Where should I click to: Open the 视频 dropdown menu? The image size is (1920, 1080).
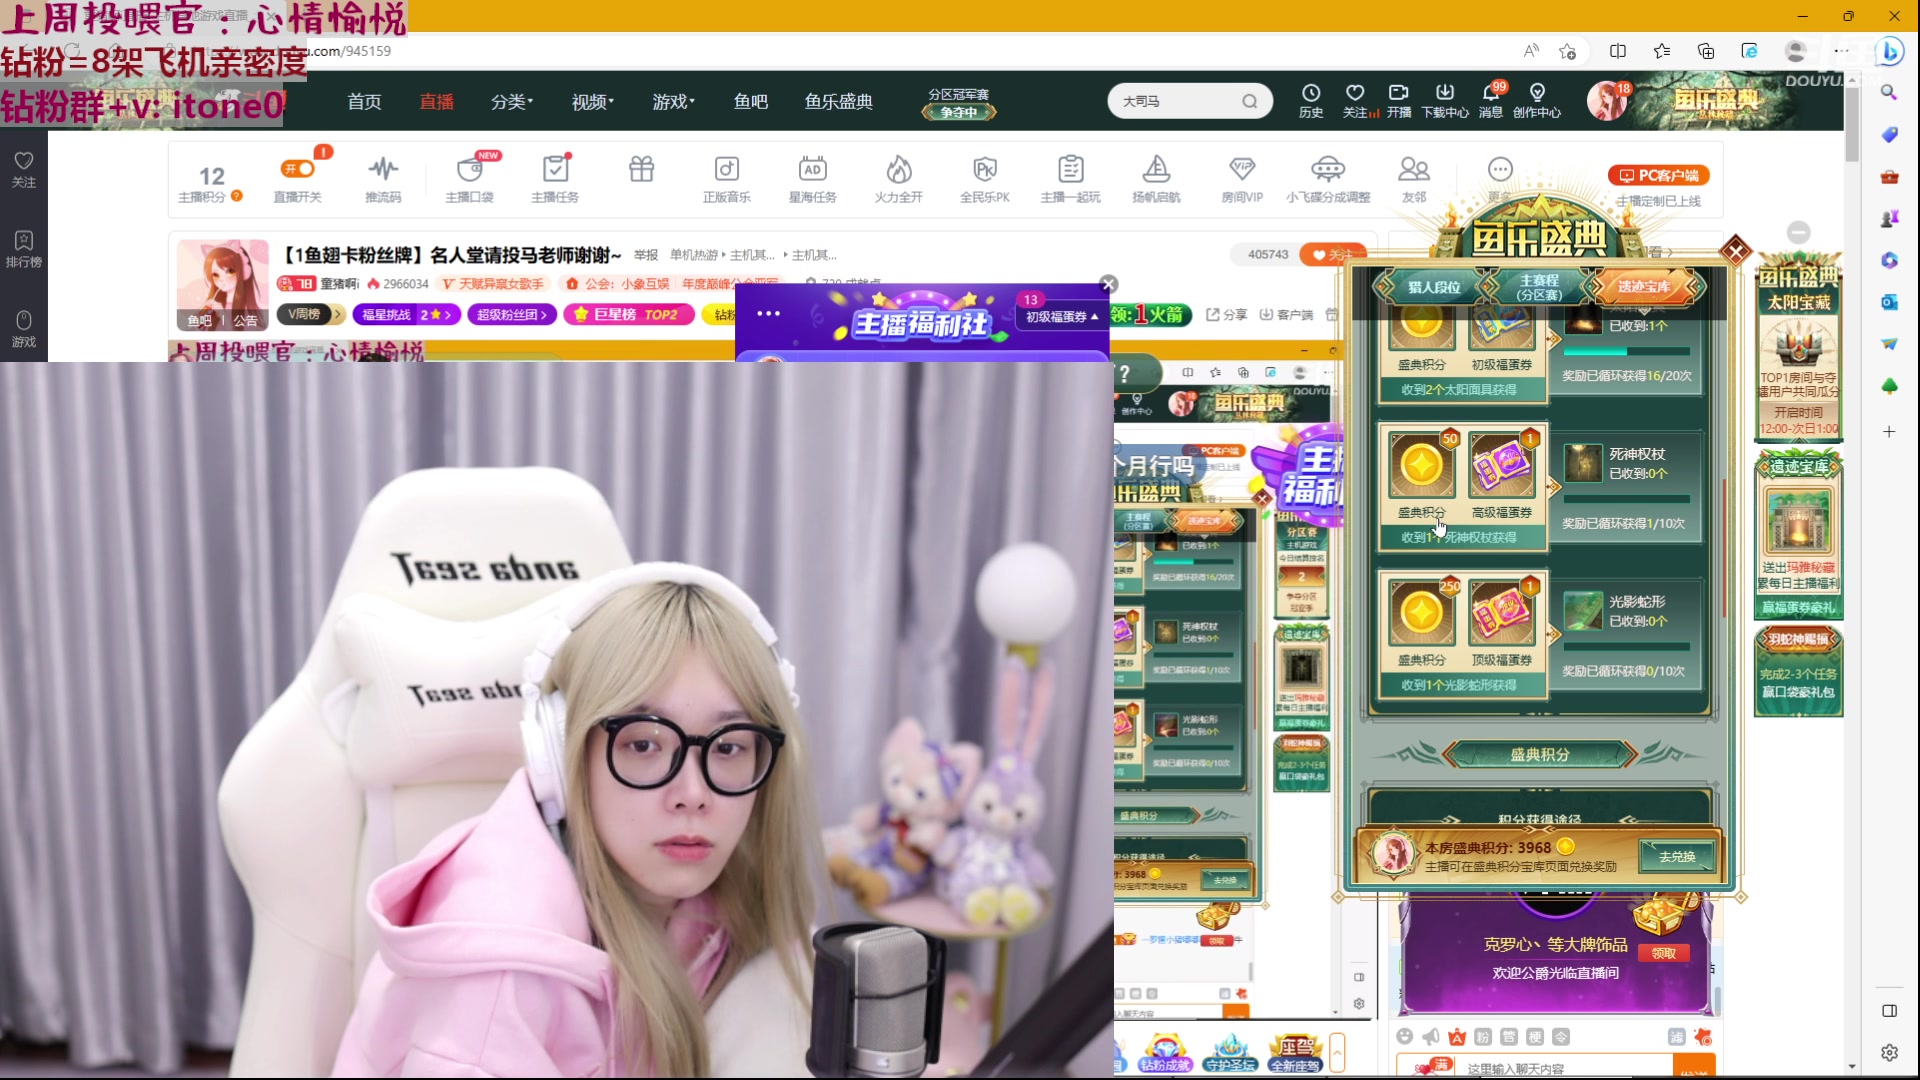(589, 101)
